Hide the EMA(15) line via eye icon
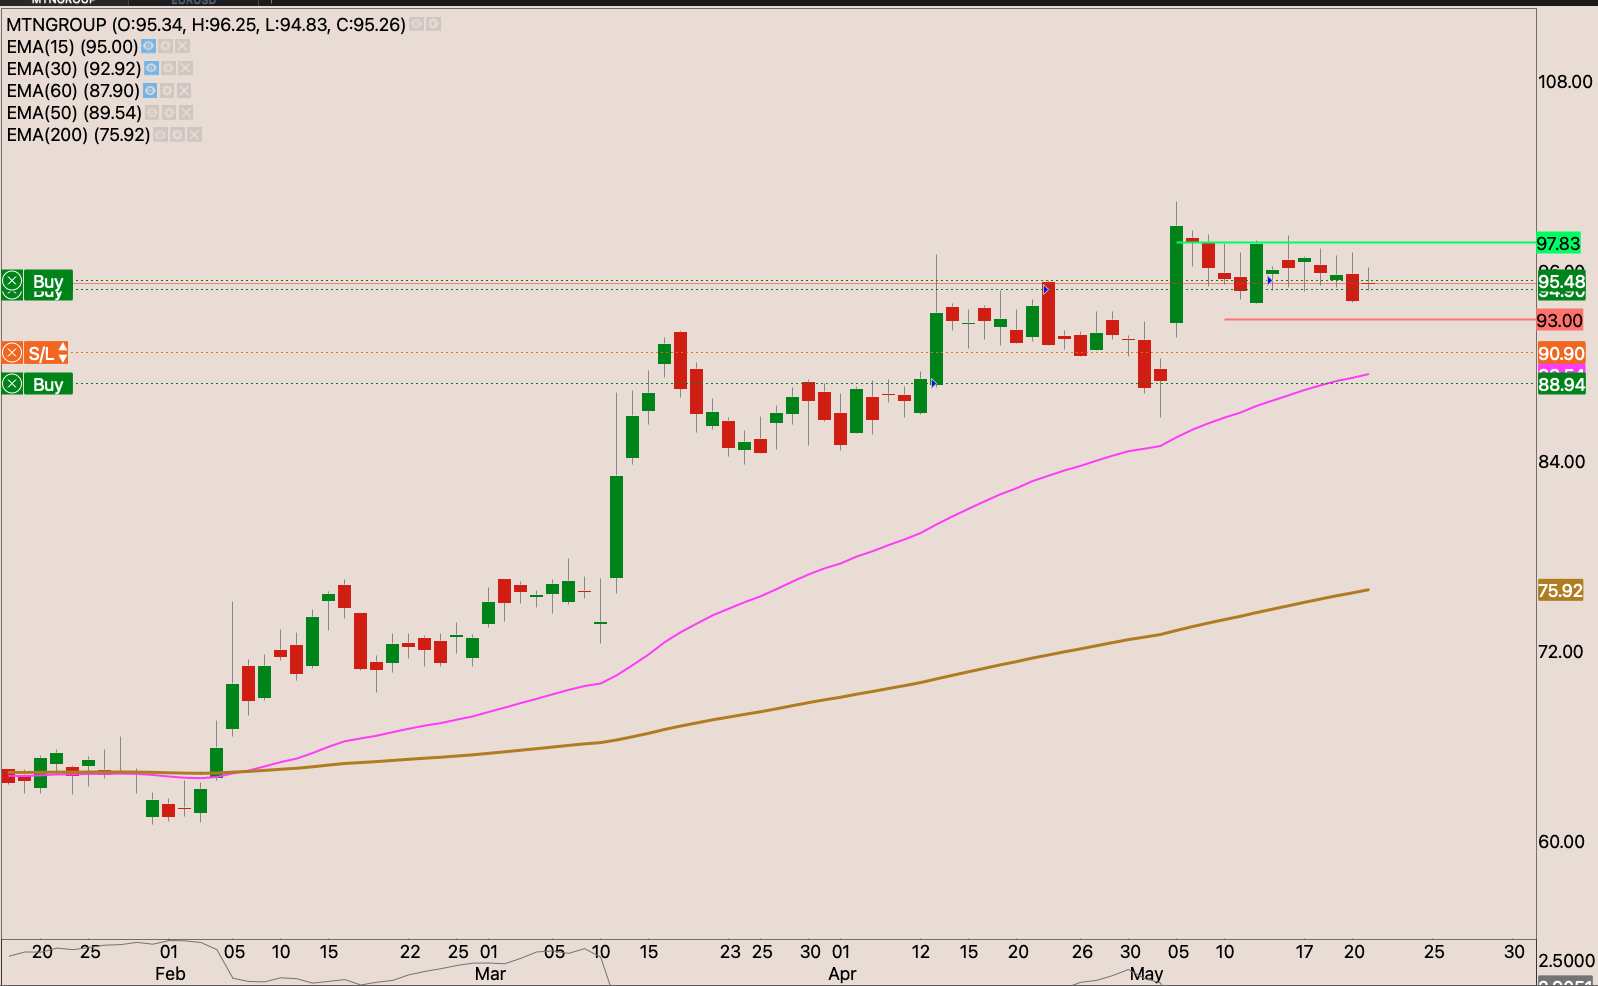Viewport: 1598px width, 986px height. [x=148, y=47]
